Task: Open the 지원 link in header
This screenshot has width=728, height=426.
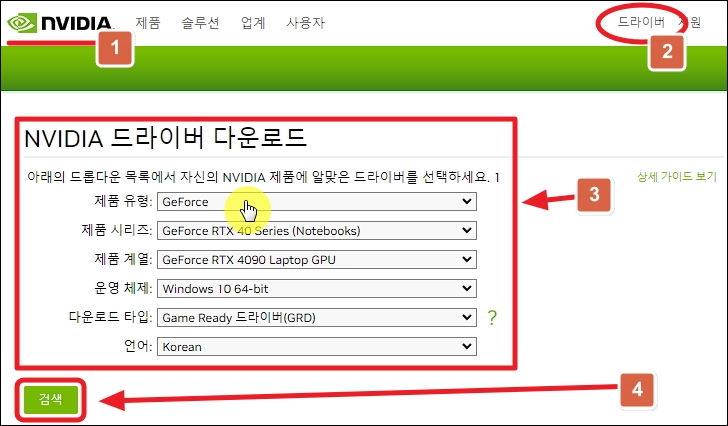Action: pyautogui.click(x=690, y=22)
